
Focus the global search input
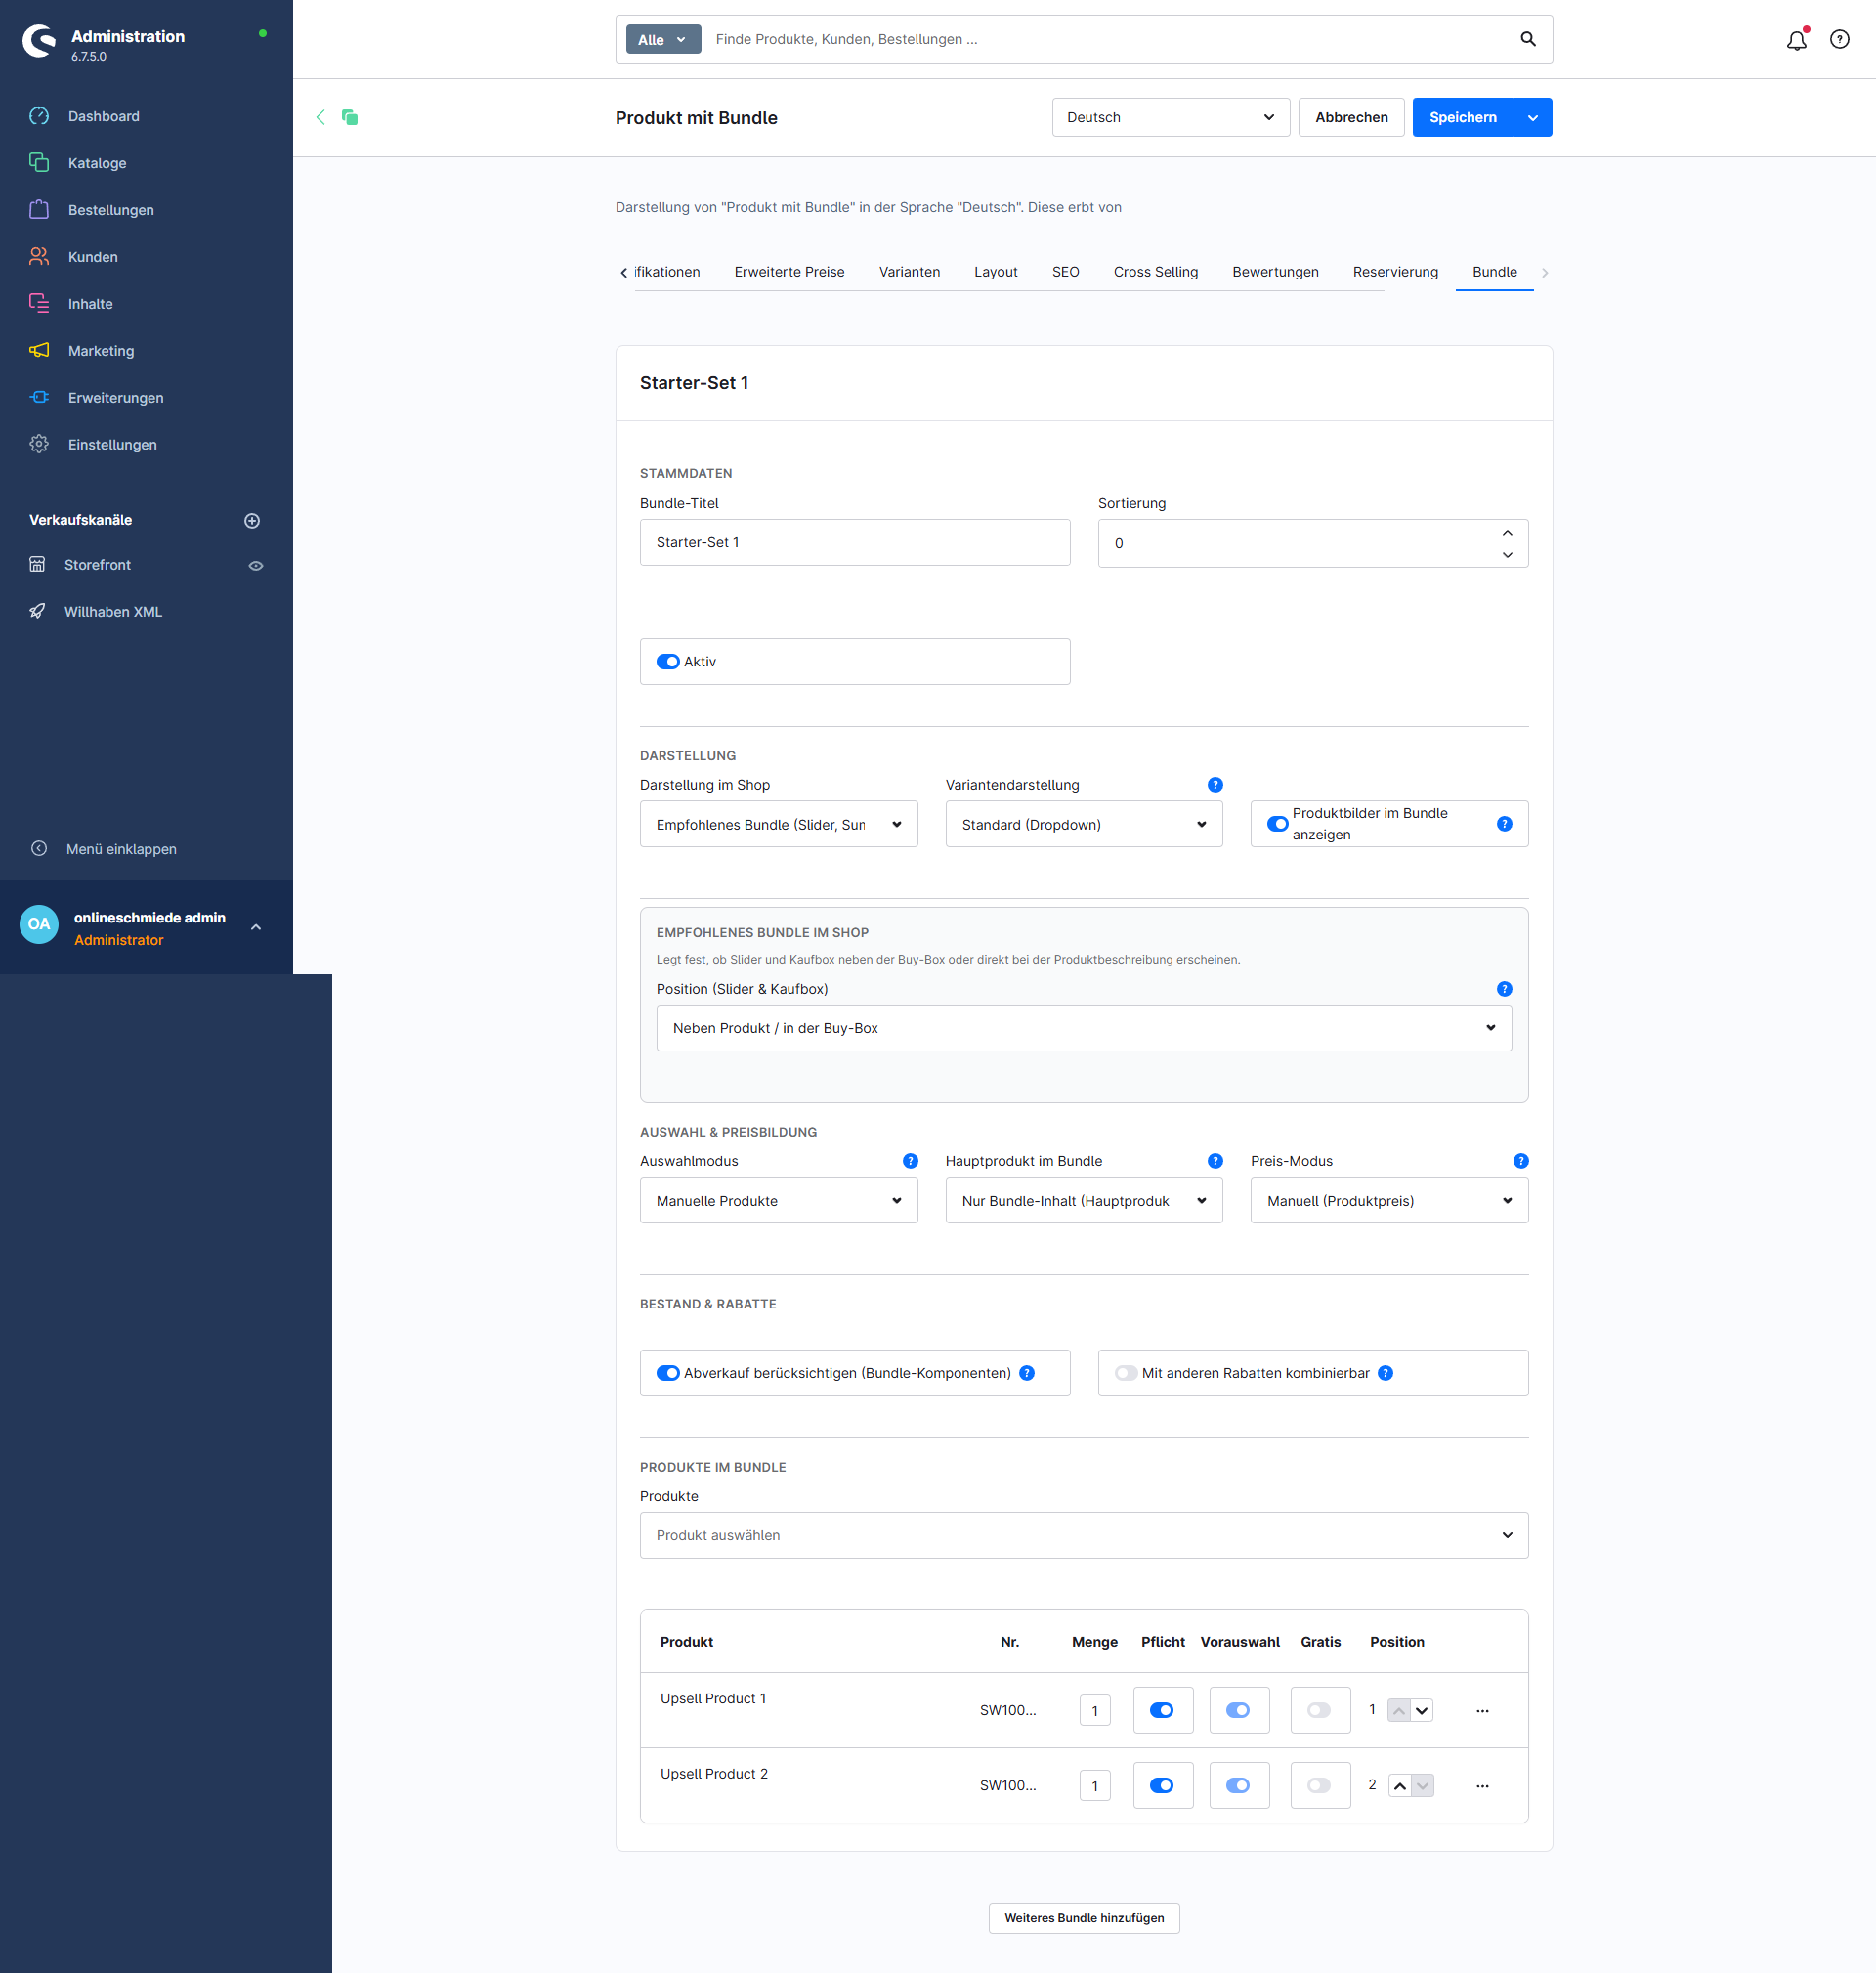point(1108,39)
